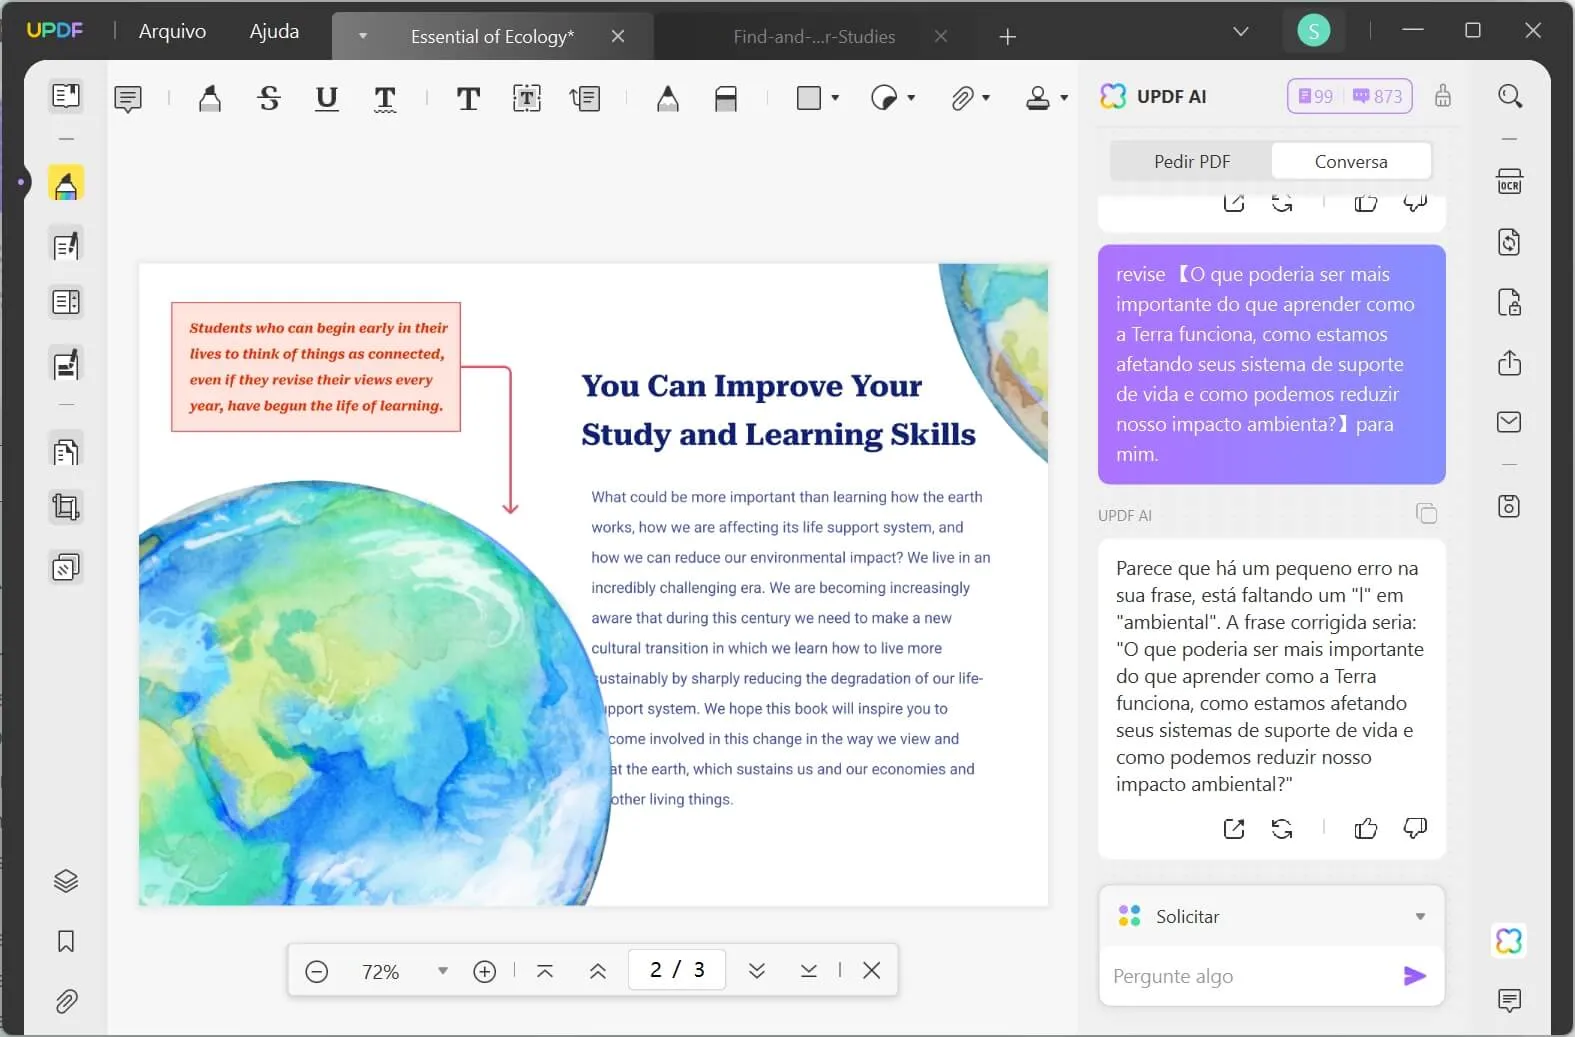Click thumbs down on the AI response
Screen dimensions: 1575x1037
point(1415,828)
